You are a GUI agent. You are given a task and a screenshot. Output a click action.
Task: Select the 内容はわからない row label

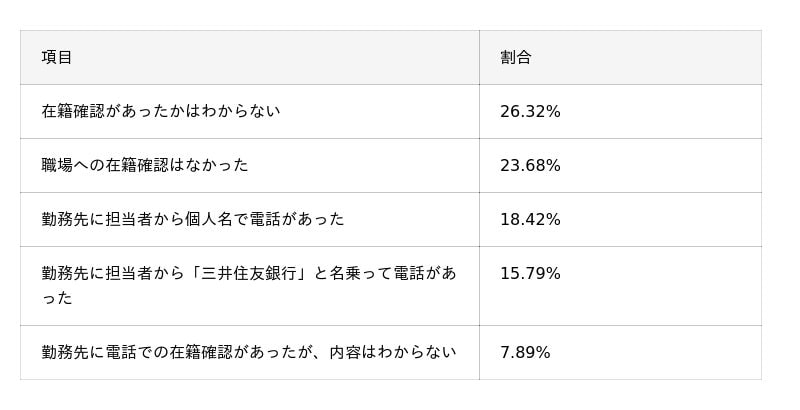[x=248, y=352]
